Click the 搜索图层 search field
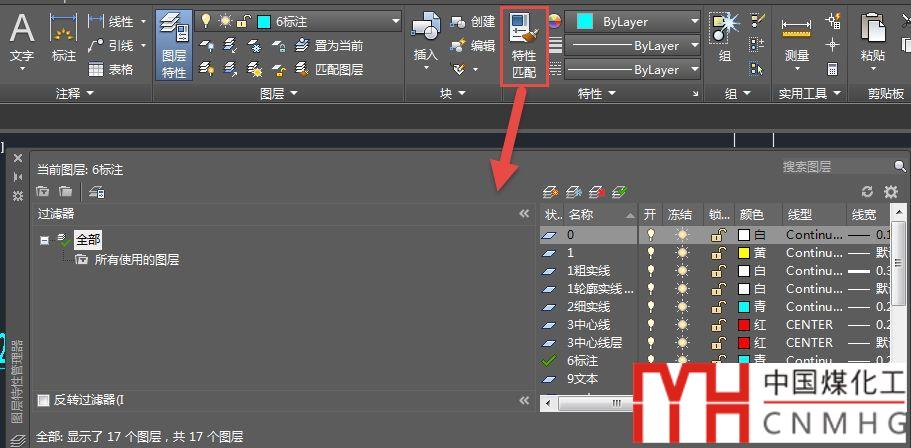The width and height of the screenshot is (911, 448). tap(837, 167)
